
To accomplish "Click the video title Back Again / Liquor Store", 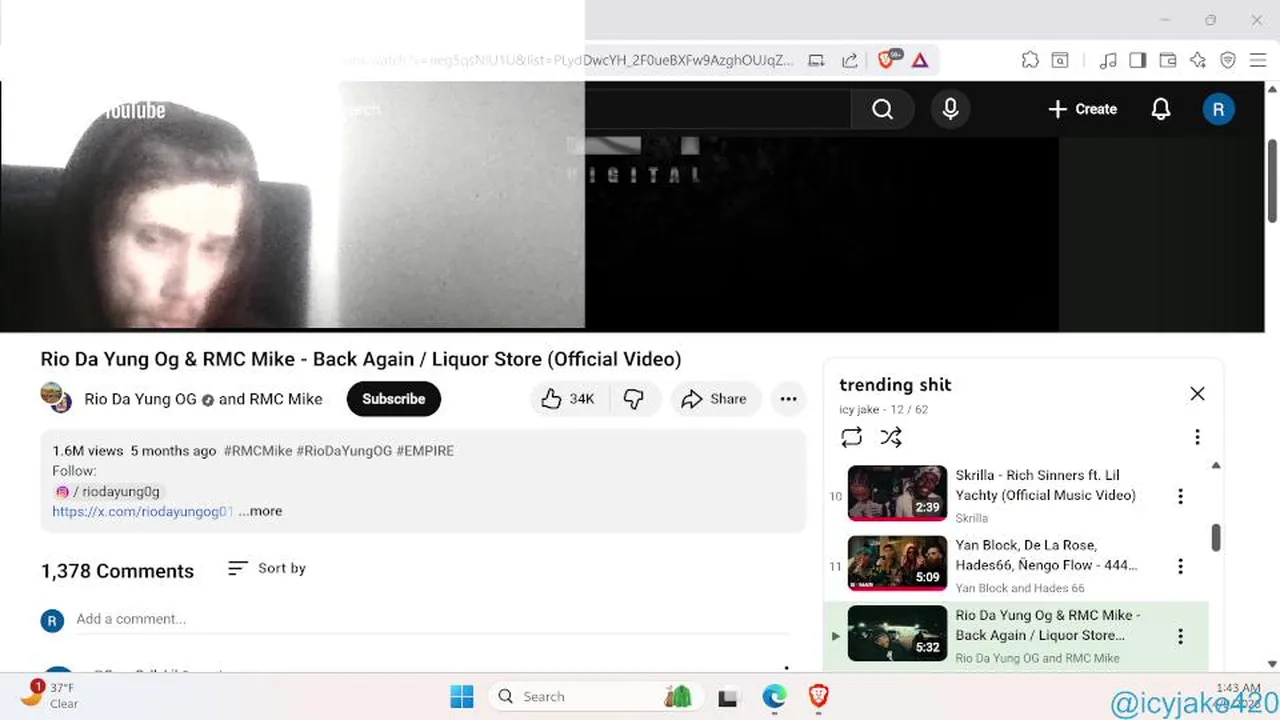I will pyautogui.click(x=361, y=359).
